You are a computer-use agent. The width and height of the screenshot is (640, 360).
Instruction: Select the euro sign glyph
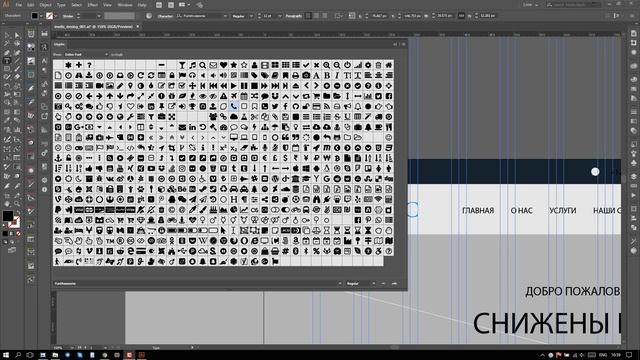(264, 158)
